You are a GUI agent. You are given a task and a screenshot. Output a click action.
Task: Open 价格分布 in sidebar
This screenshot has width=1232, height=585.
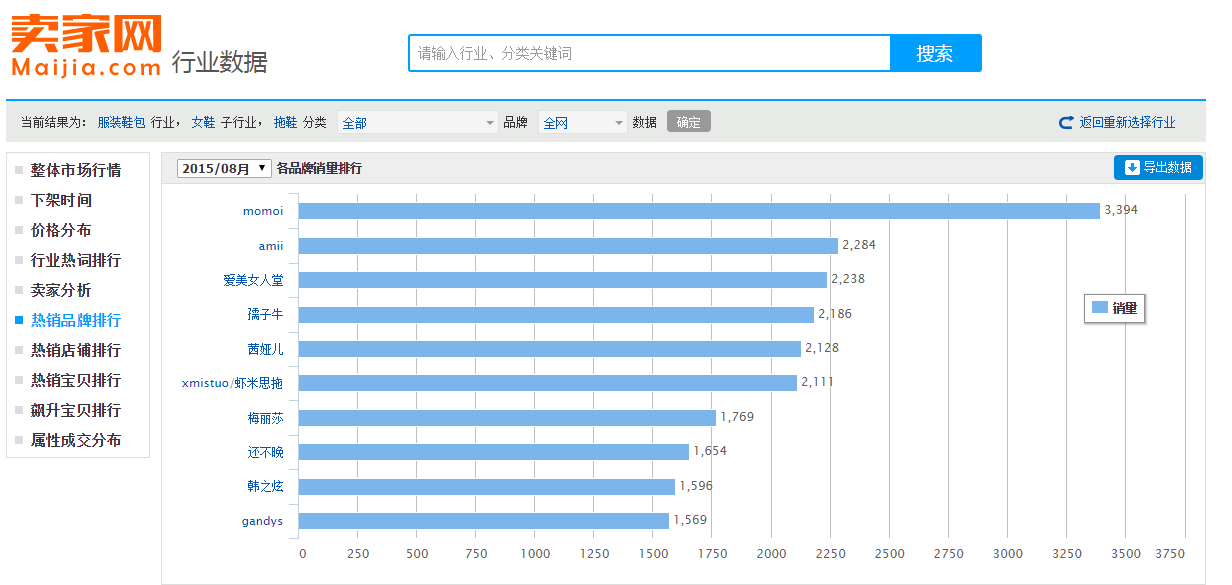pyautogui.click(x=61, y=230)
